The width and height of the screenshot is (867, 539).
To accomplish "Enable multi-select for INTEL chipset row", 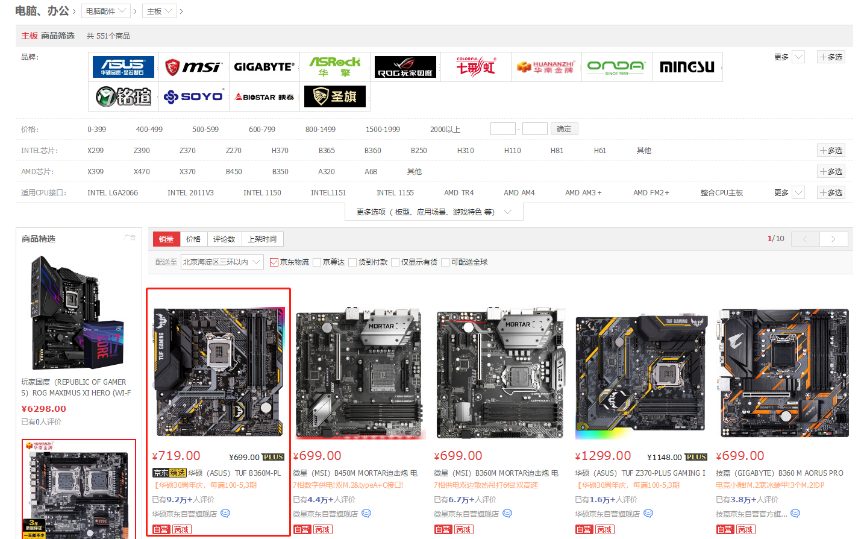I will pyautogui.click(x=831, y=150).
